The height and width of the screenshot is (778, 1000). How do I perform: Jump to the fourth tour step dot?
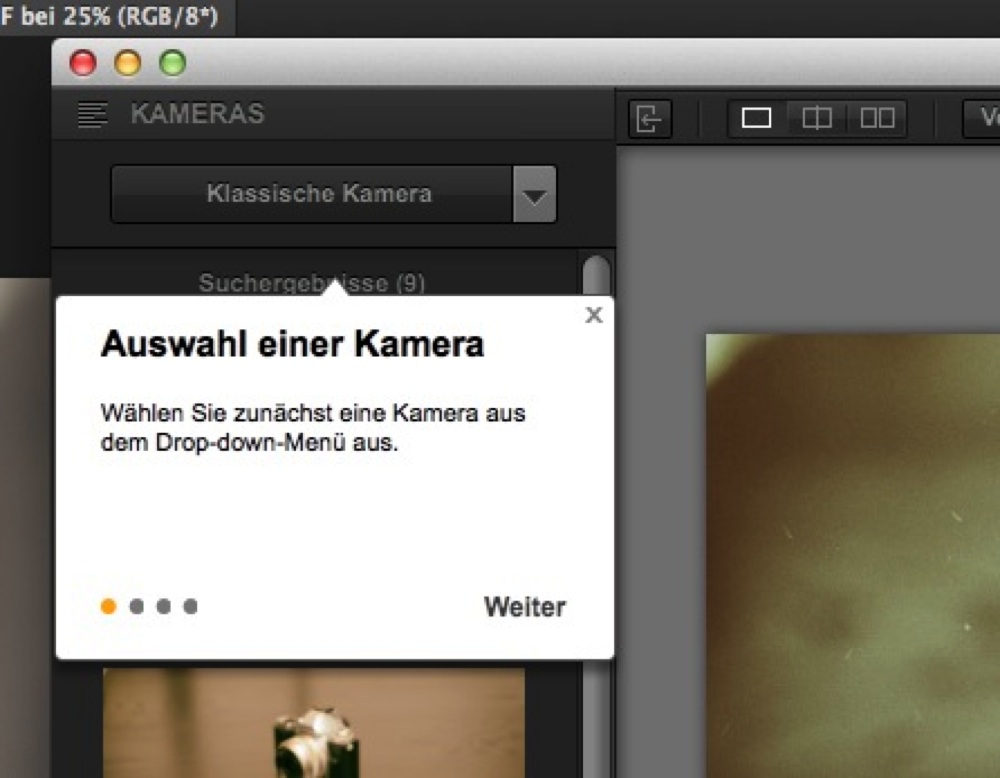click(x=191, y=606)
